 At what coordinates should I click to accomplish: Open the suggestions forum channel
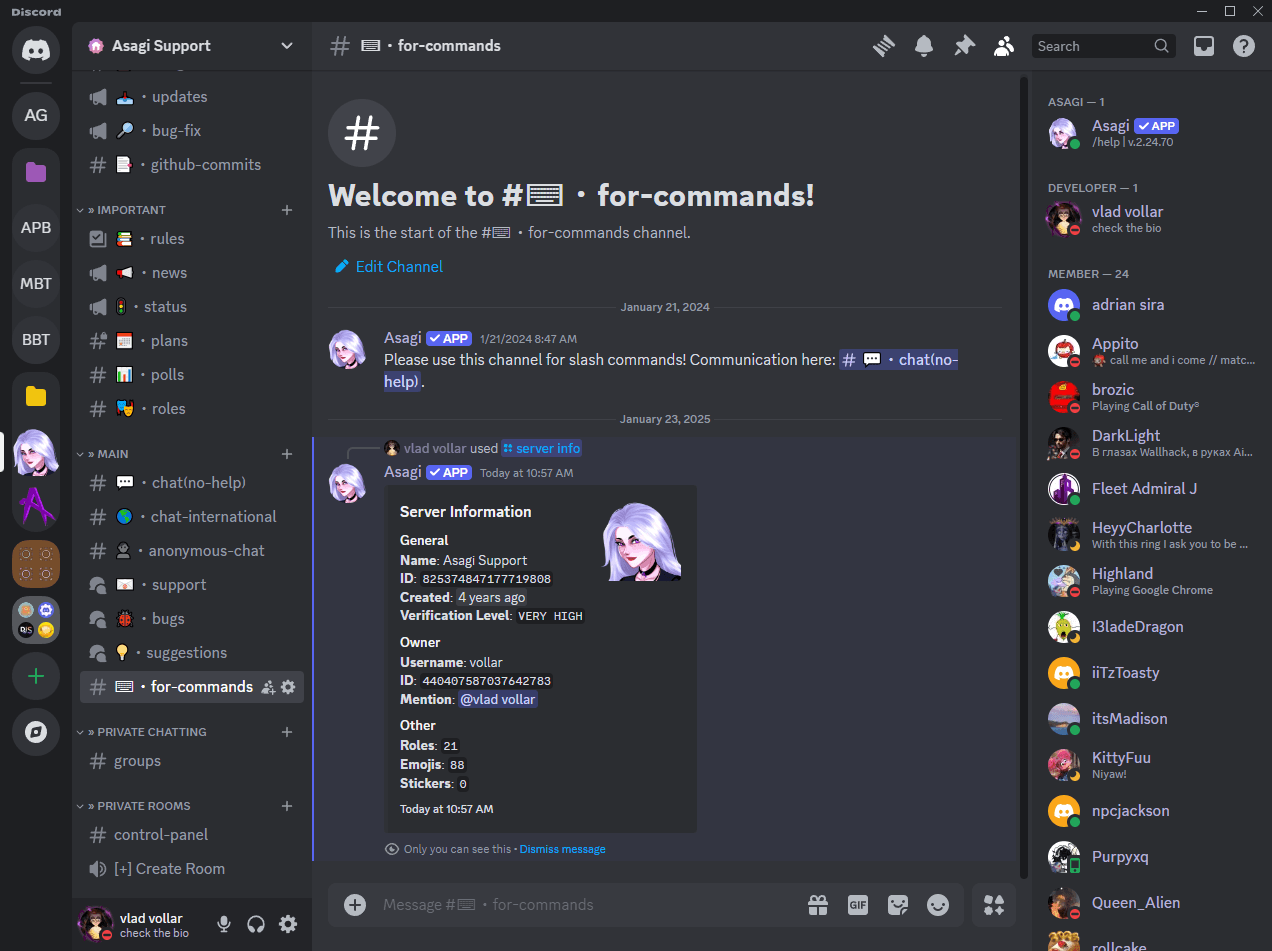click(x=192, y=653)
